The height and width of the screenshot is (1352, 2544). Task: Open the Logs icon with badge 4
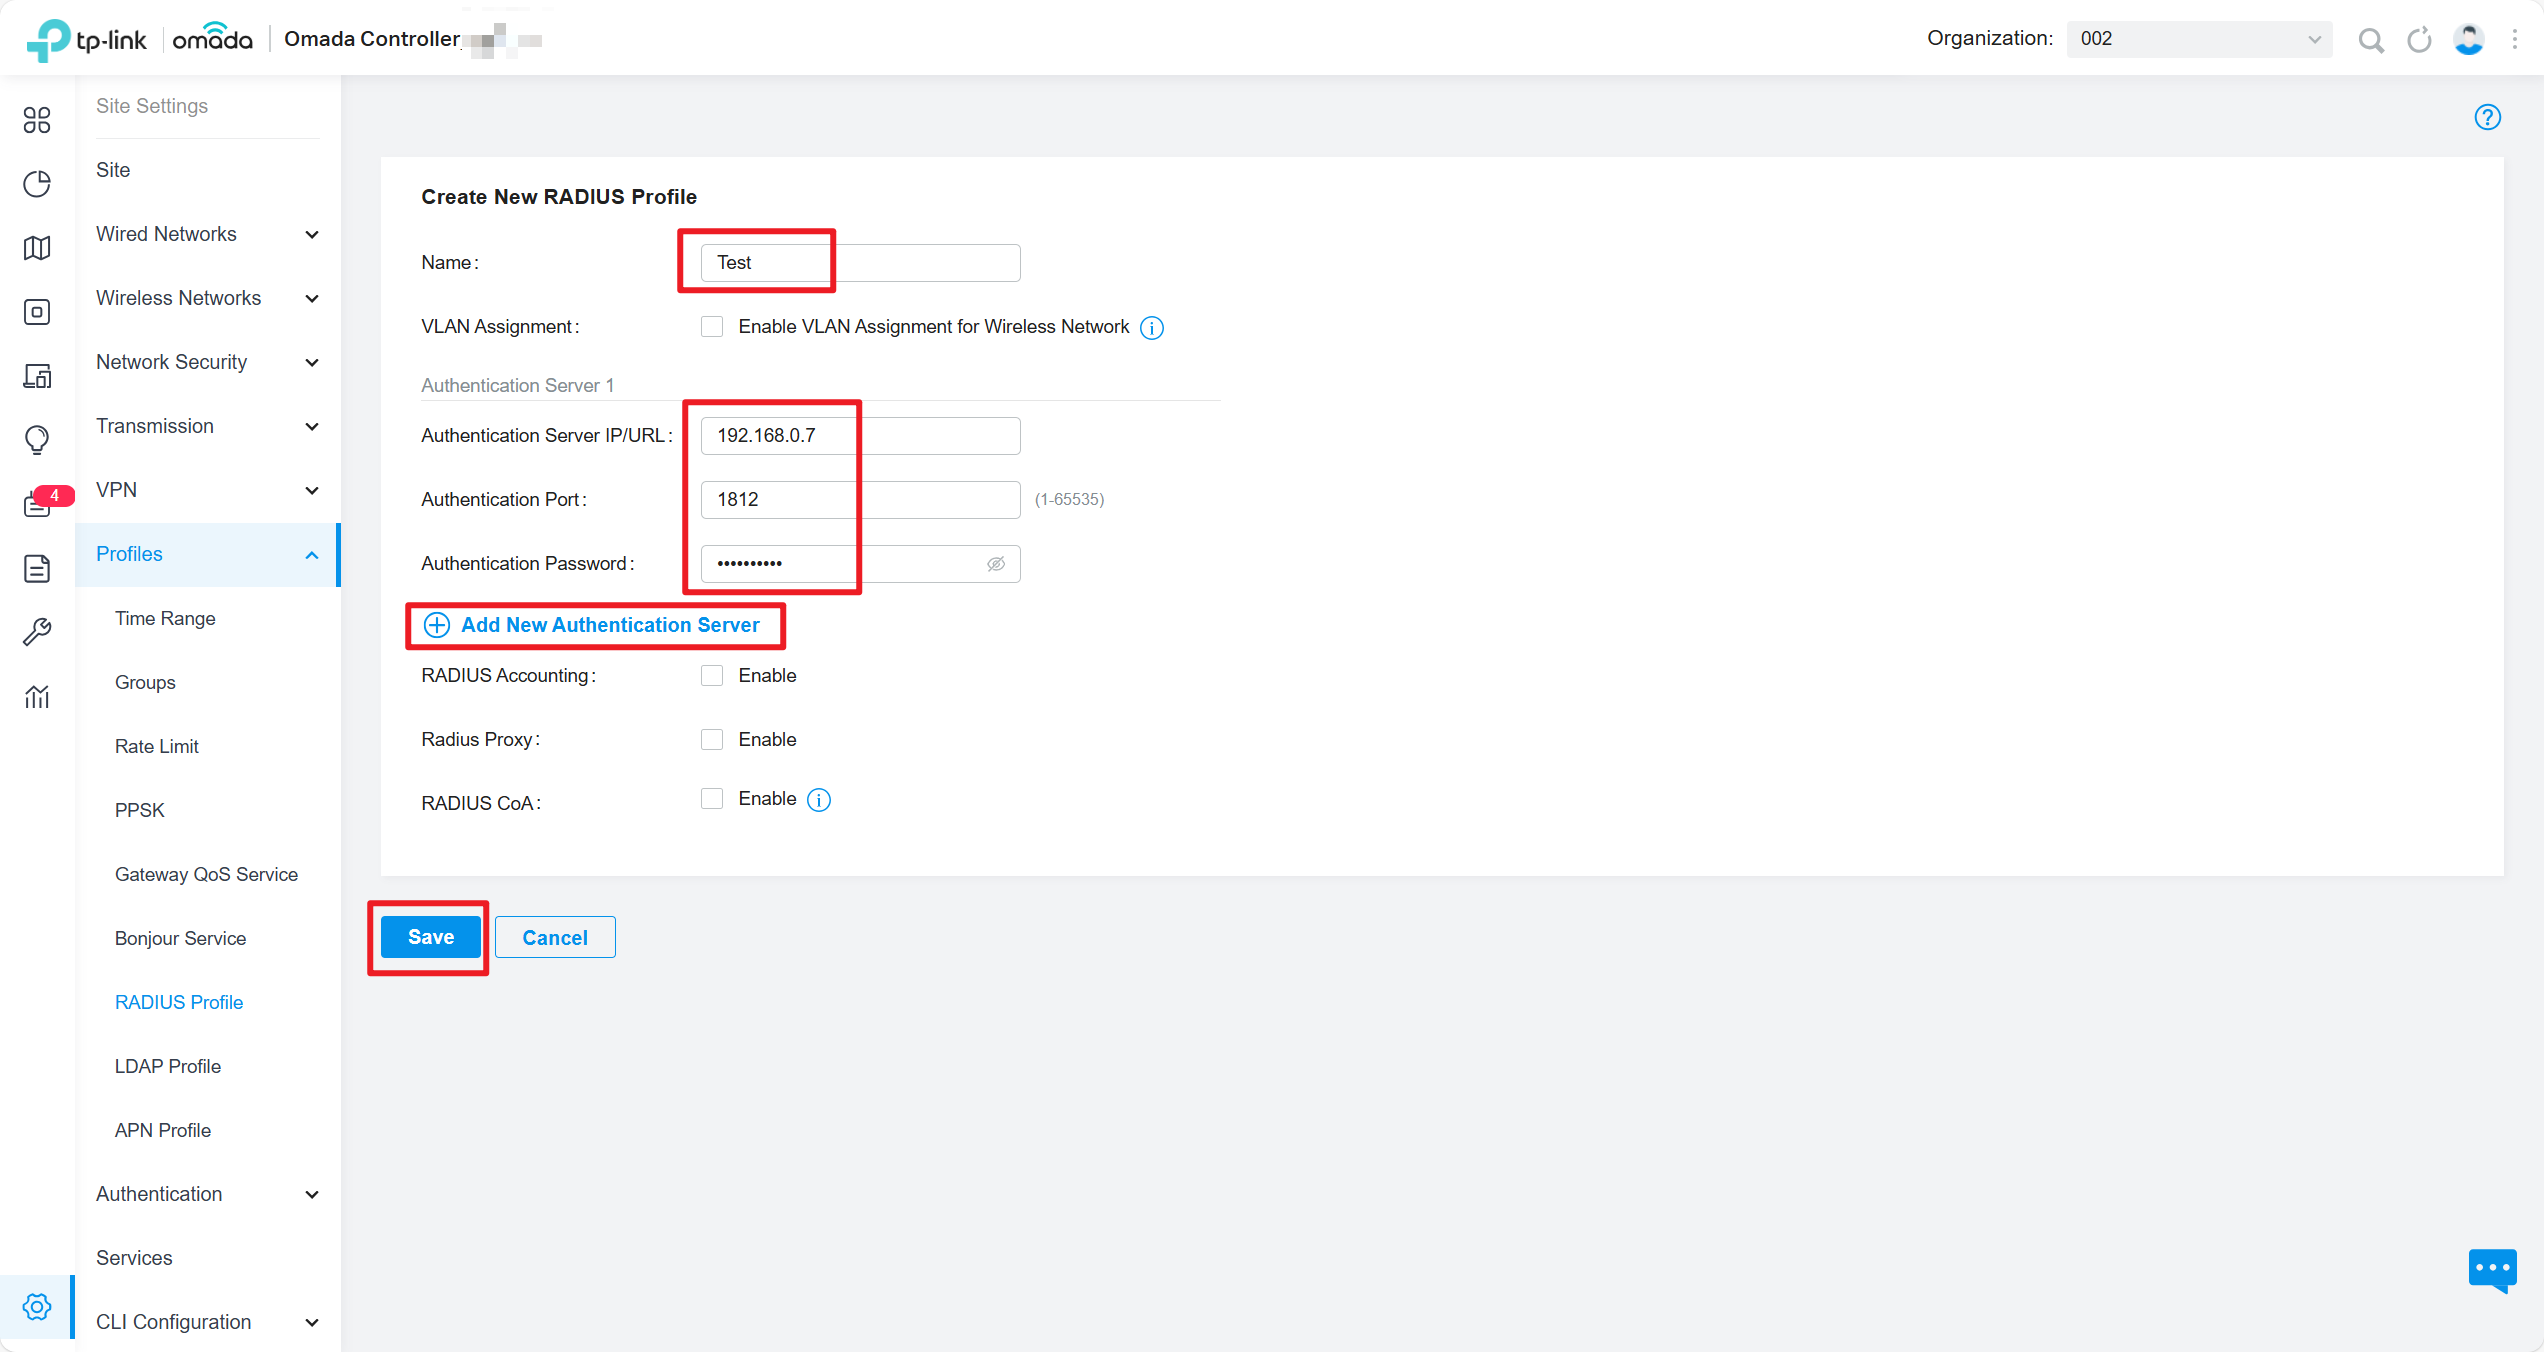tap(37, 504)
